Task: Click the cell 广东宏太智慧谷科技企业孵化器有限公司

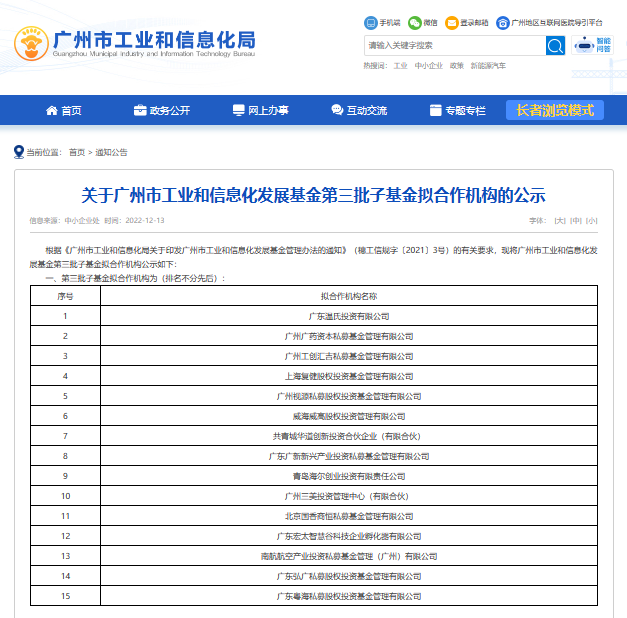Action: (349, 536)
